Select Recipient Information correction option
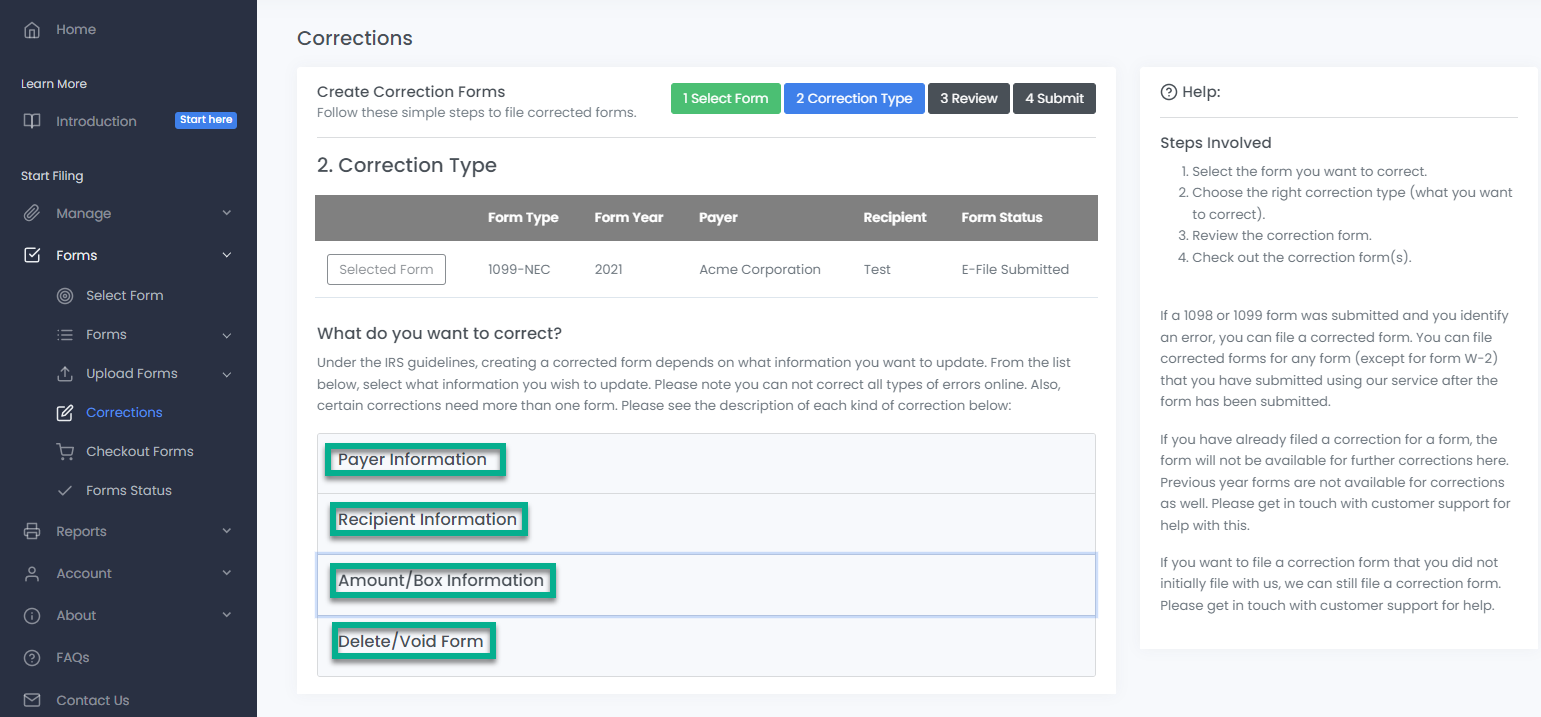 point(427,520)
